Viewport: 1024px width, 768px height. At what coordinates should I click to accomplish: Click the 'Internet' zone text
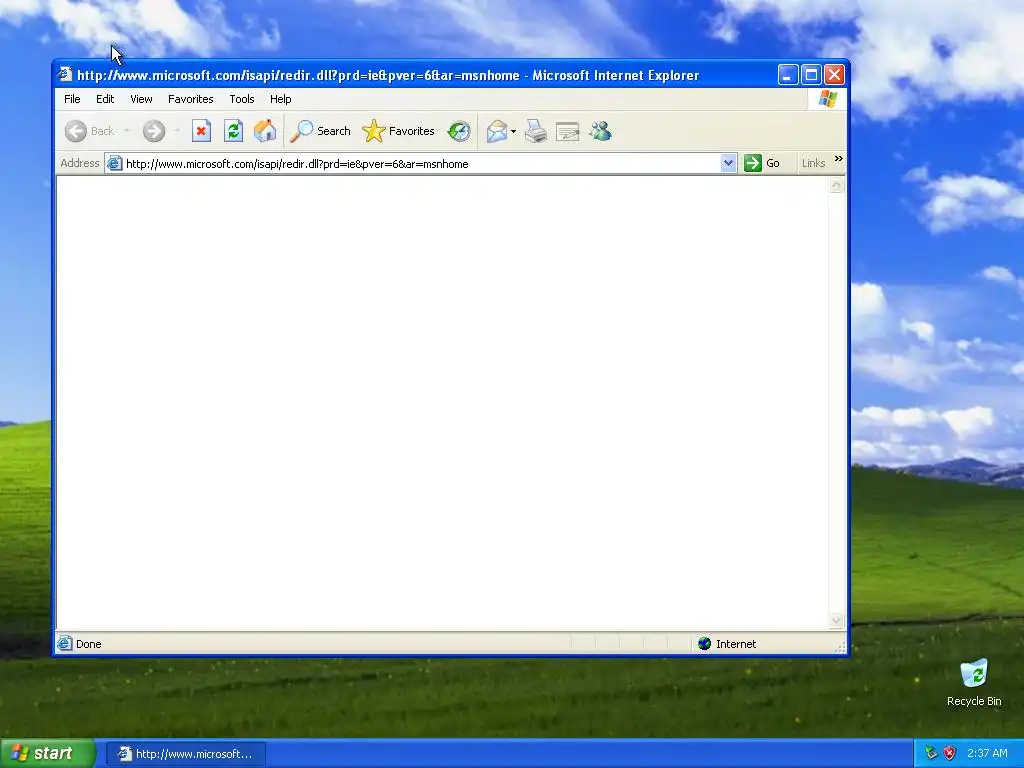pos(736,644)
